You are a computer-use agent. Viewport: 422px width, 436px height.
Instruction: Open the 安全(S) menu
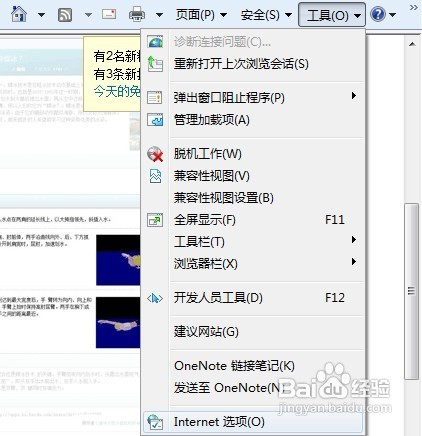click(266, 15)
